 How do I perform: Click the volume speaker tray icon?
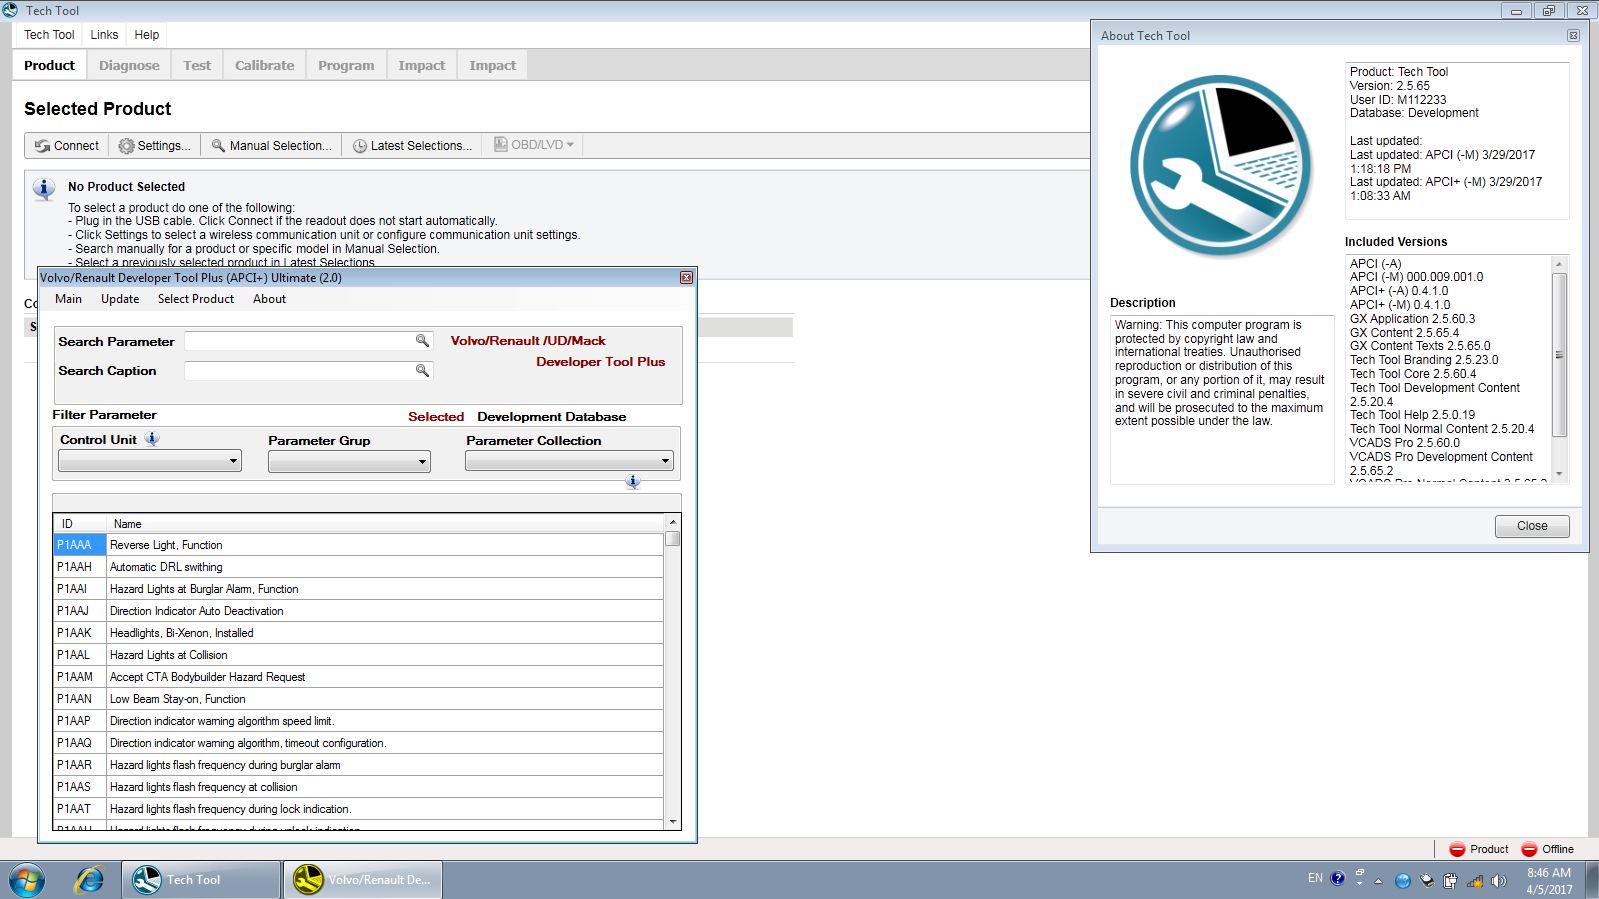(x=1498, y=881)
